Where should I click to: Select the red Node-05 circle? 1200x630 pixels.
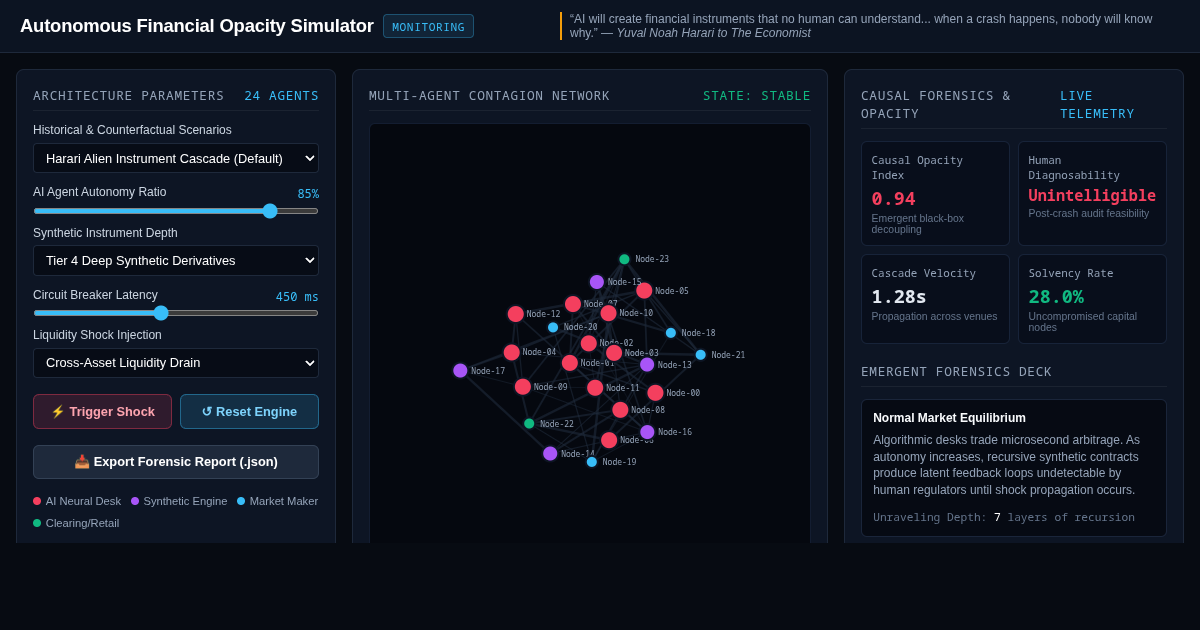pyautogui.click(x=644, y=291)
